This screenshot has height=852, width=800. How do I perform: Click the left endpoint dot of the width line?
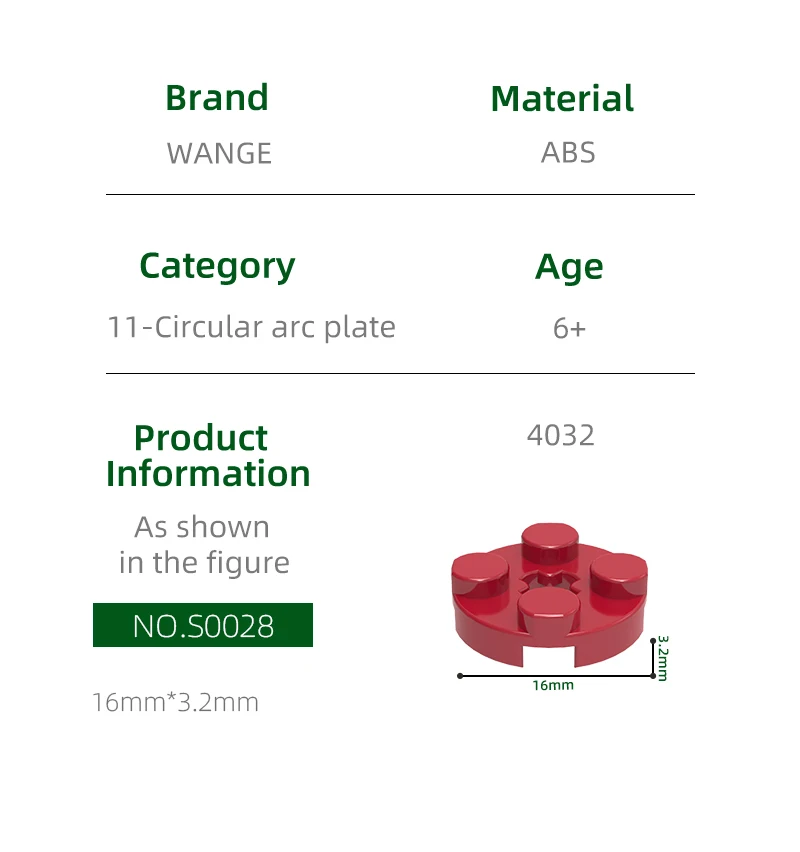(x=460, y=676)
